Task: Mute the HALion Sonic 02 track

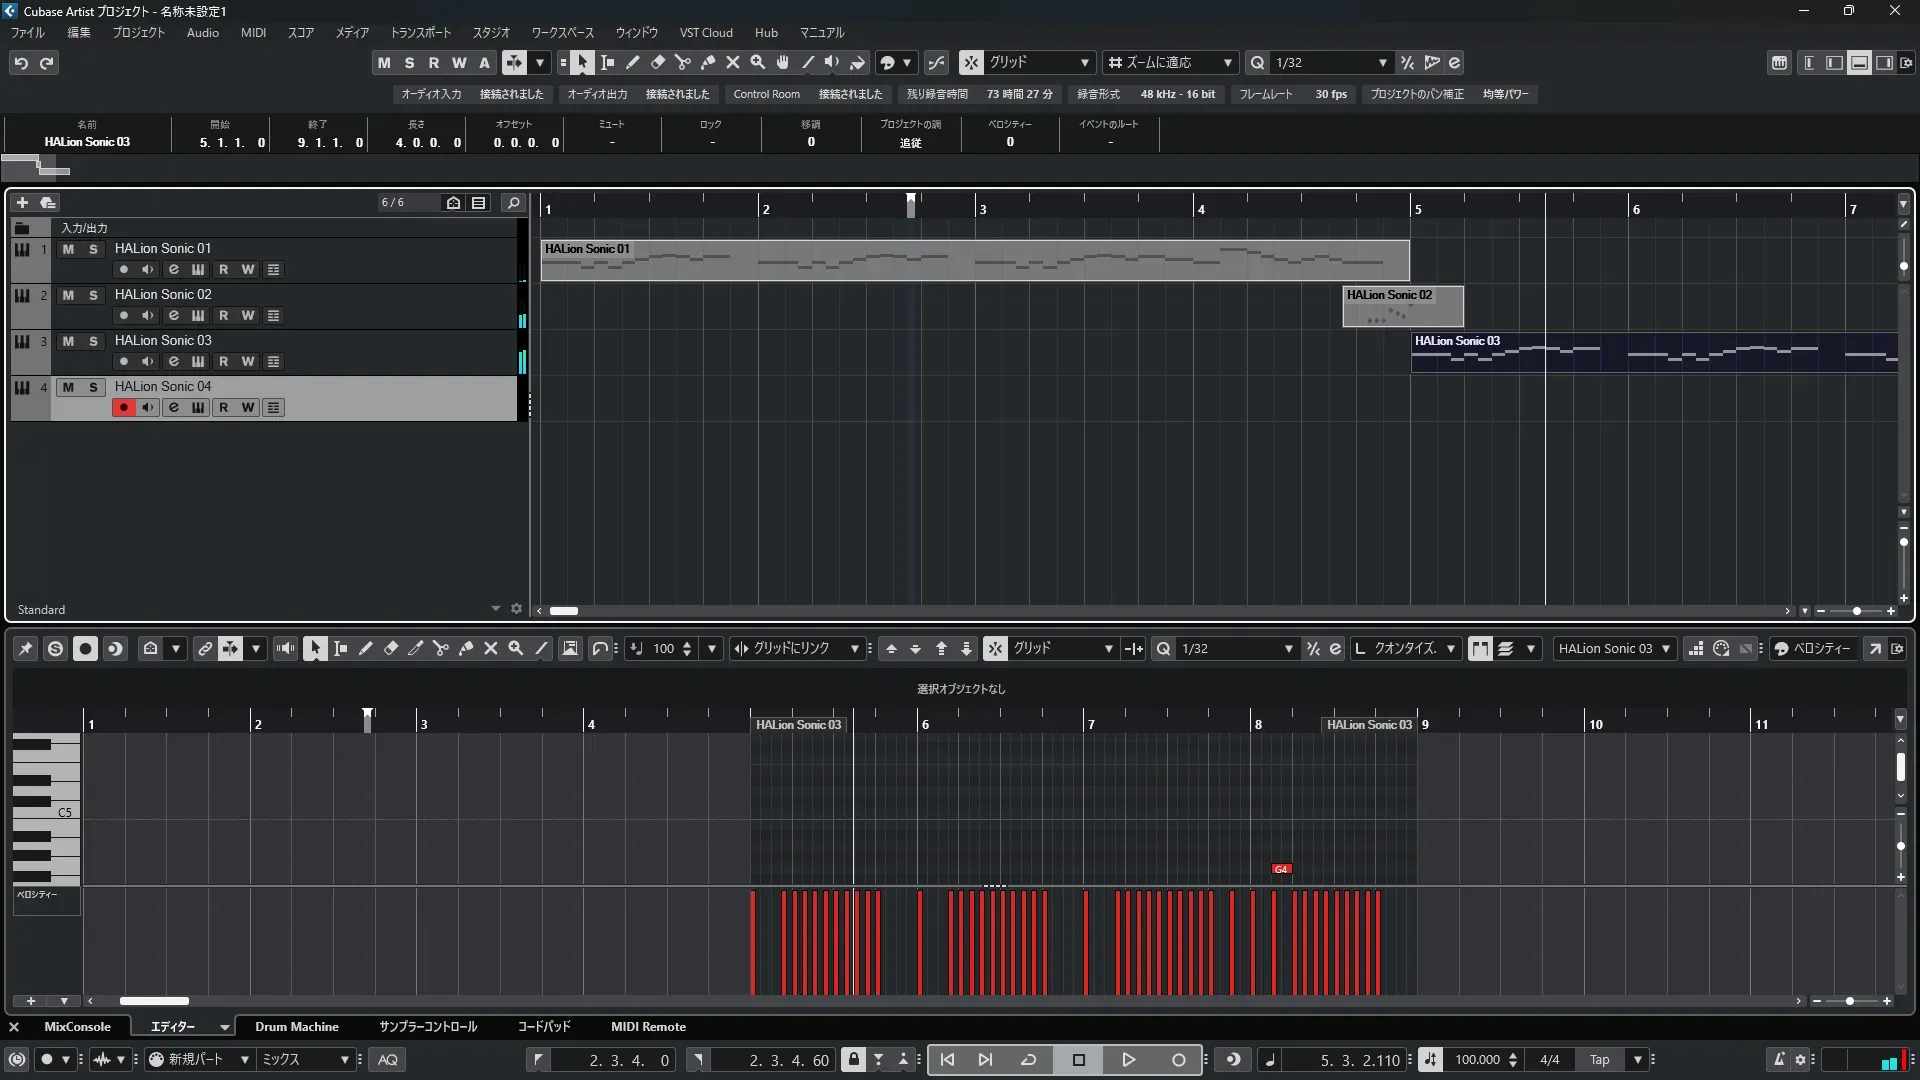Action: [68, 295]
